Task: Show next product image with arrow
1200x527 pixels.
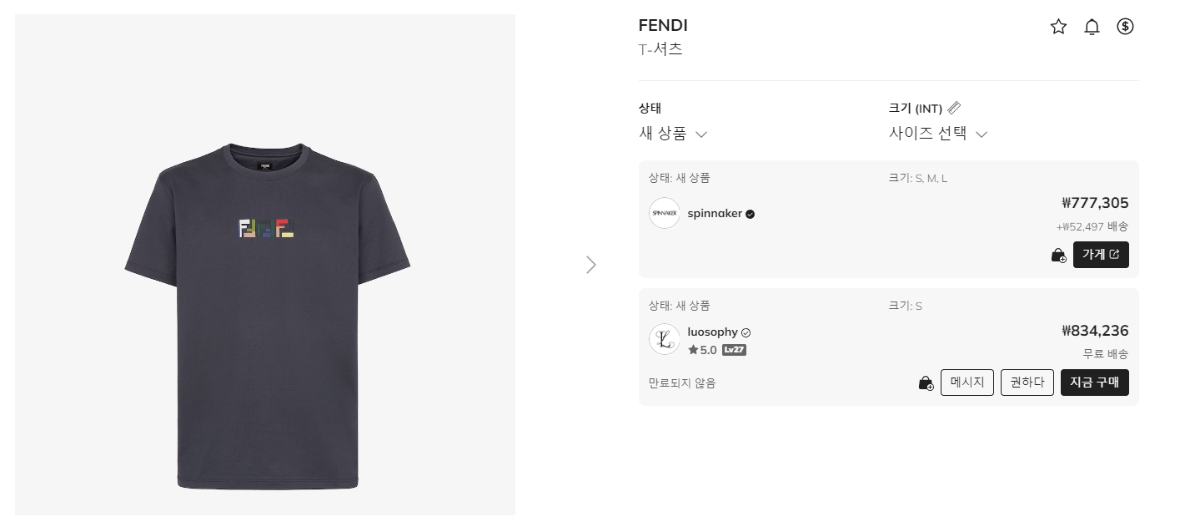Action: (x=591, y=265)
